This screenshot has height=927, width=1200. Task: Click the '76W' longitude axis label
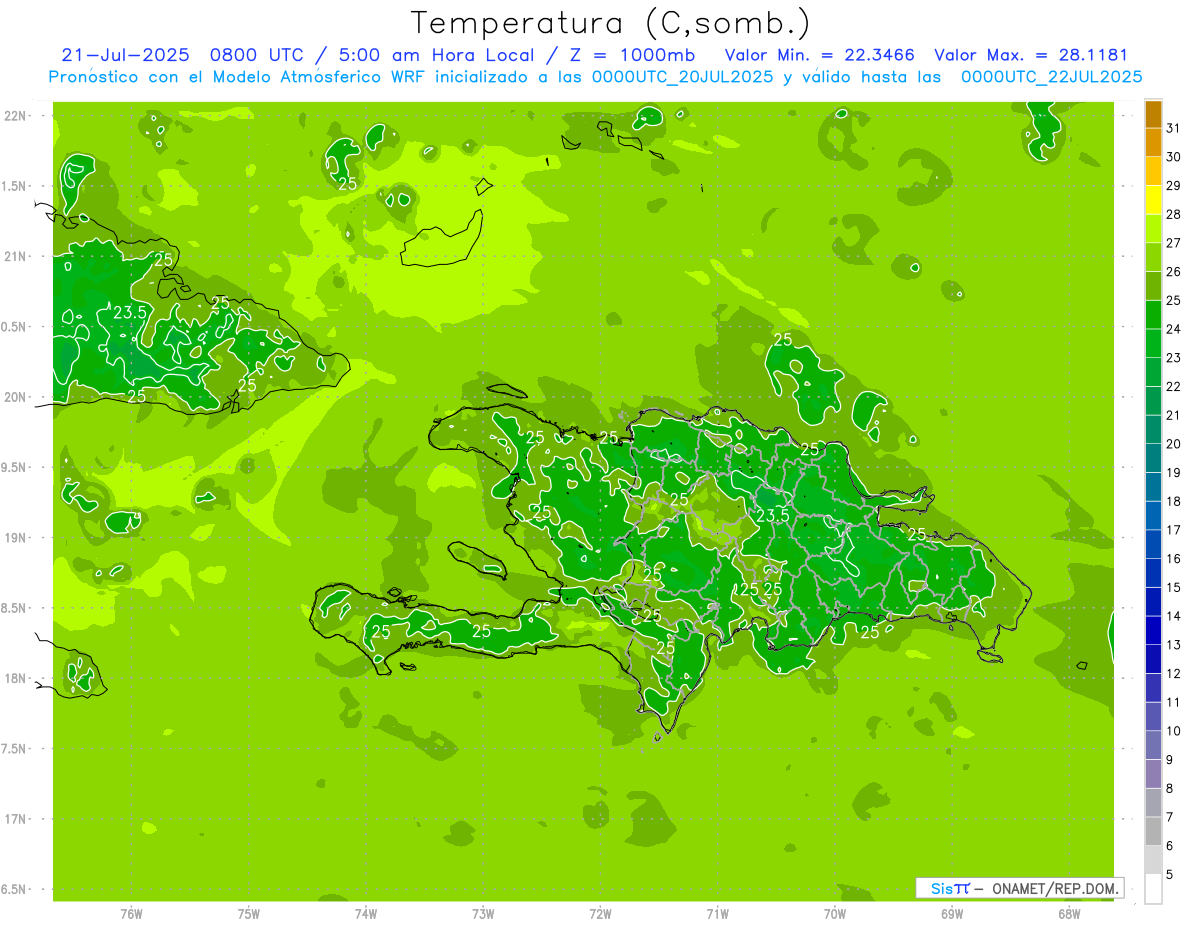click(x=131, y=913)
